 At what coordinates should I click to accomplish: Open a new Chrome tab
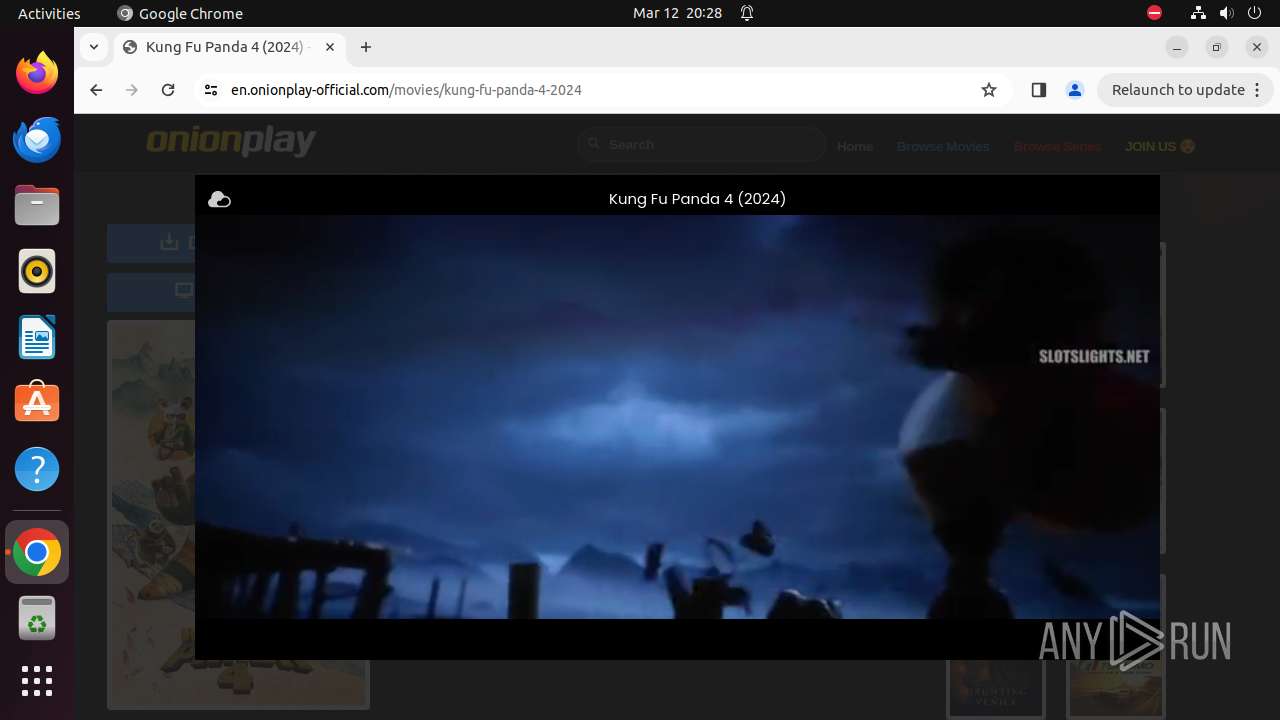point(366,47)
